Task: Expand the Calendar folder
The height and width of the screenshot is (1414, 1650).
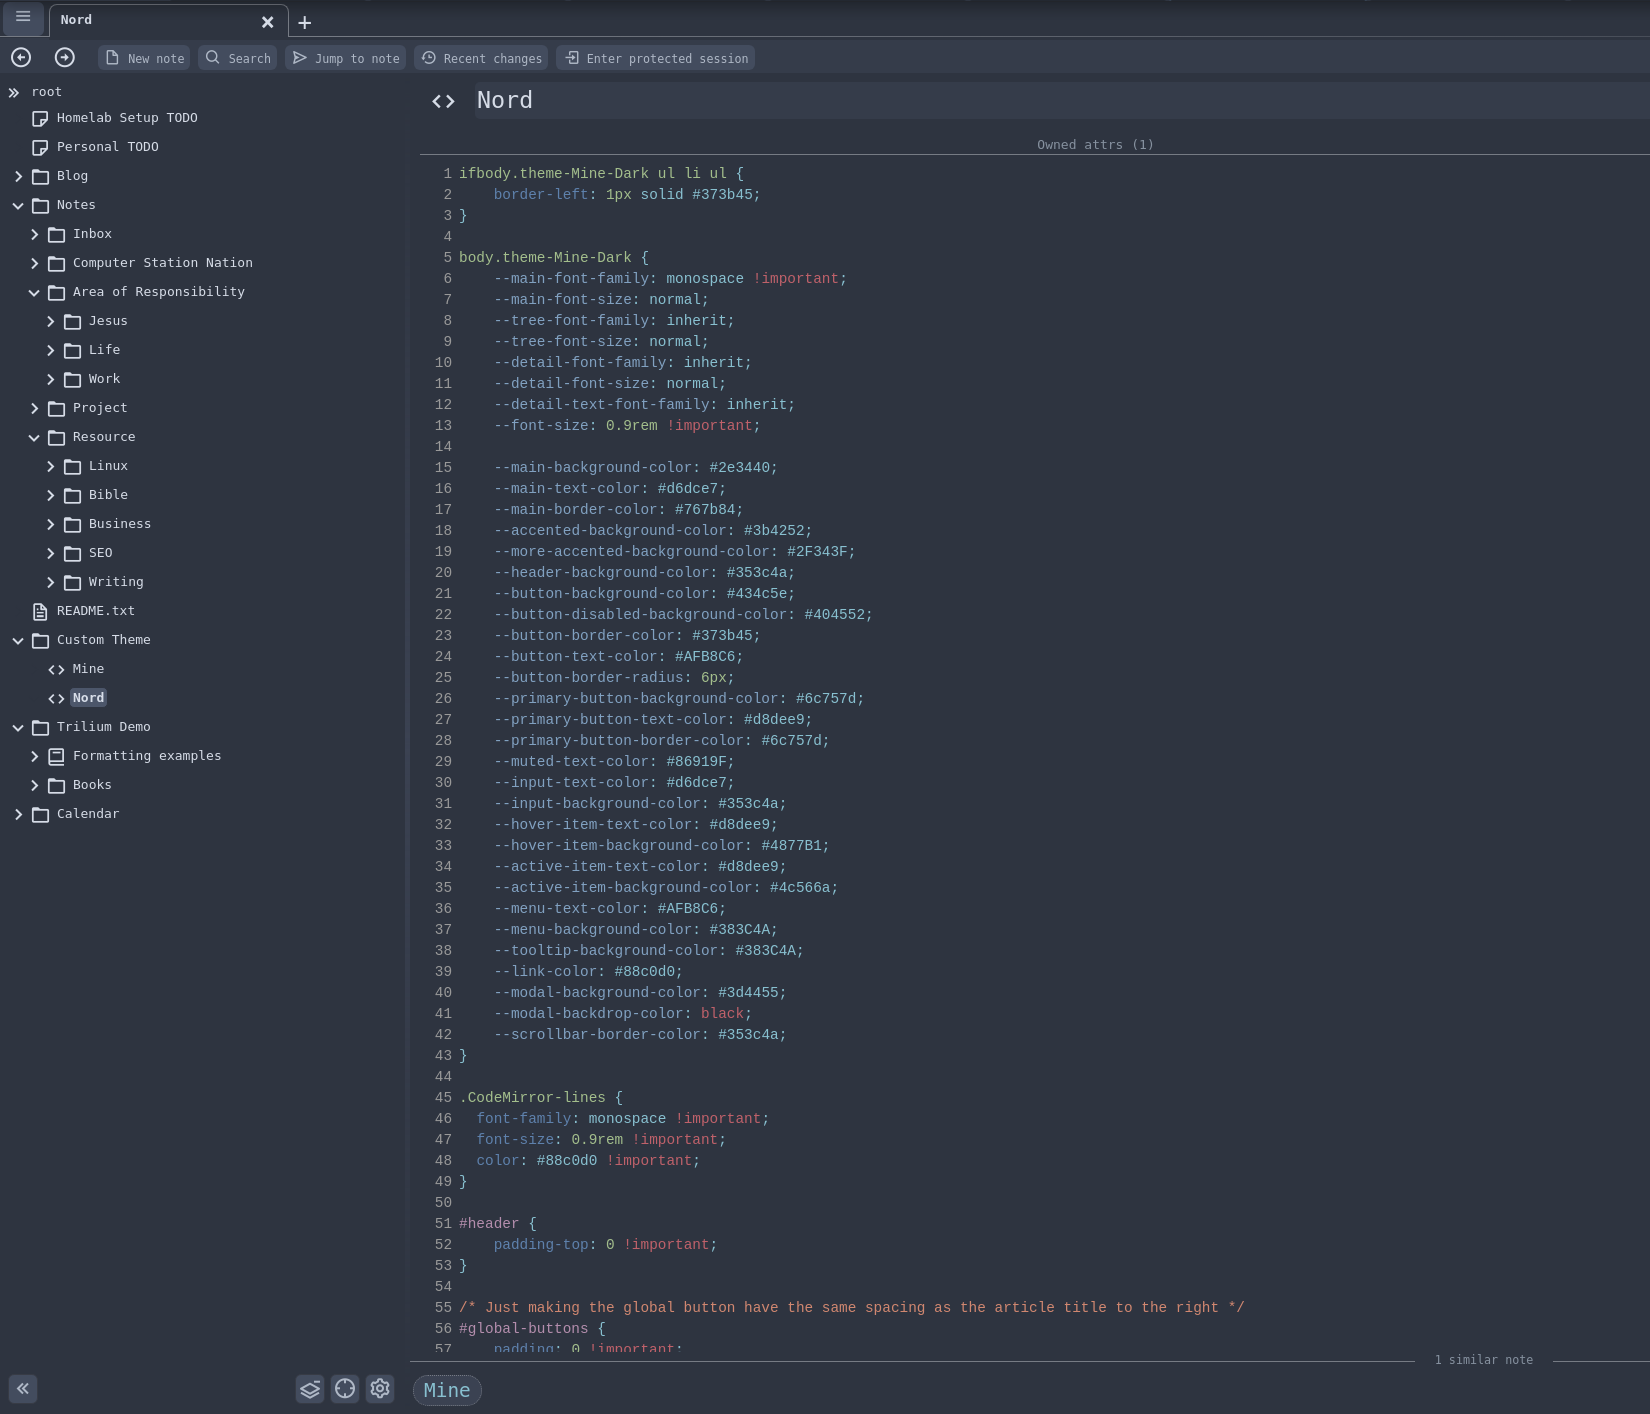Action: pyautogui.click(x=18, y=814)
